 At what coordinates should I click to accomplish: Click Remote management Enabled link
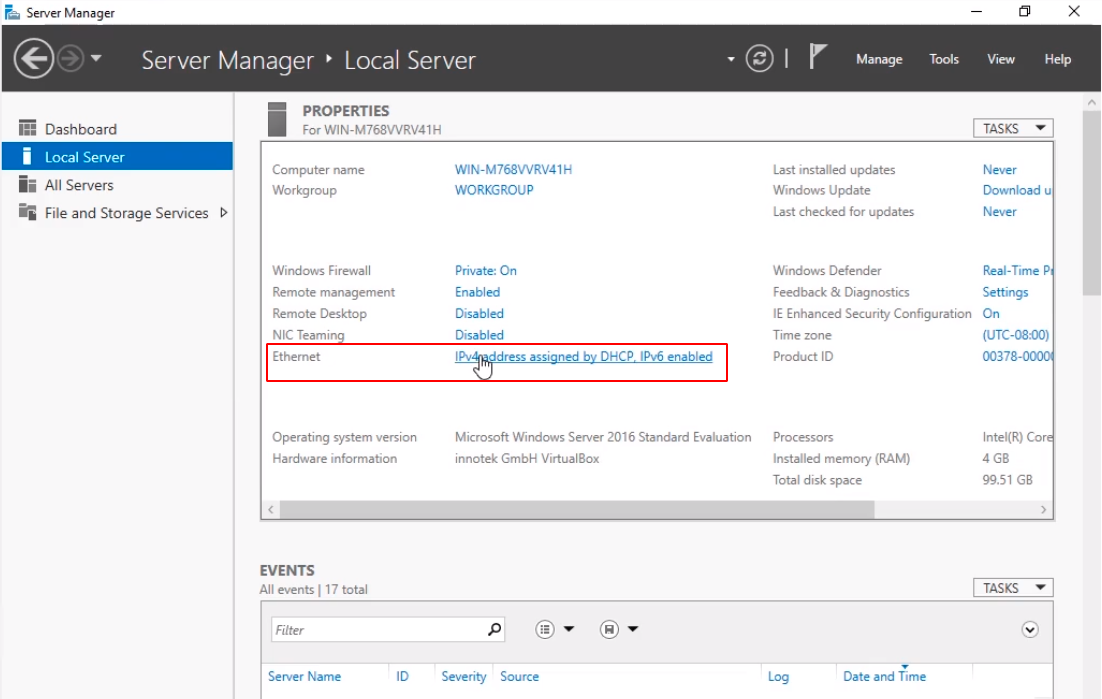(x=477, y=292)
